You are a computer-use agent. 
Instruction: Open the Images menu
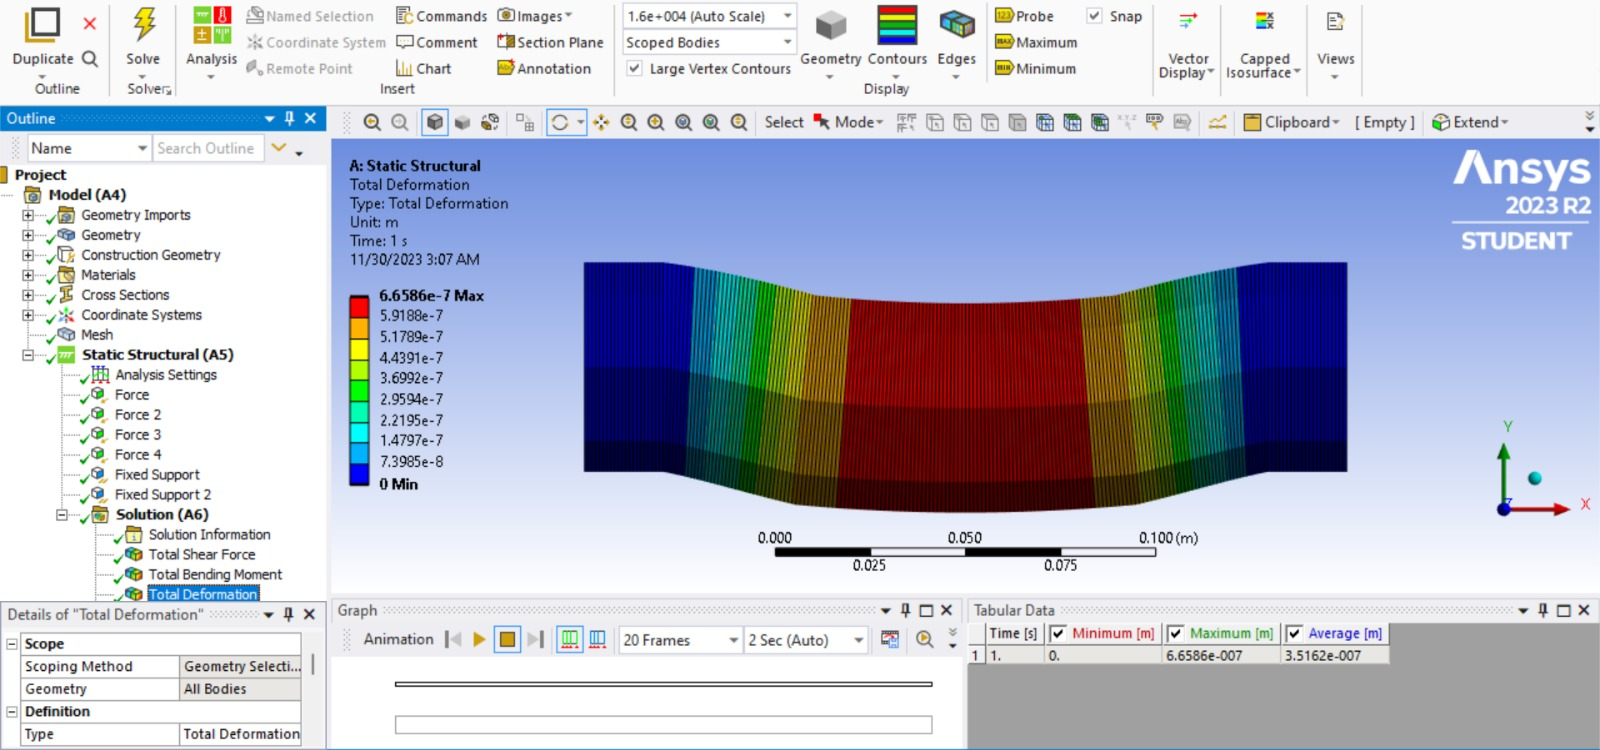pyautogui.click(x=536, y=16)
